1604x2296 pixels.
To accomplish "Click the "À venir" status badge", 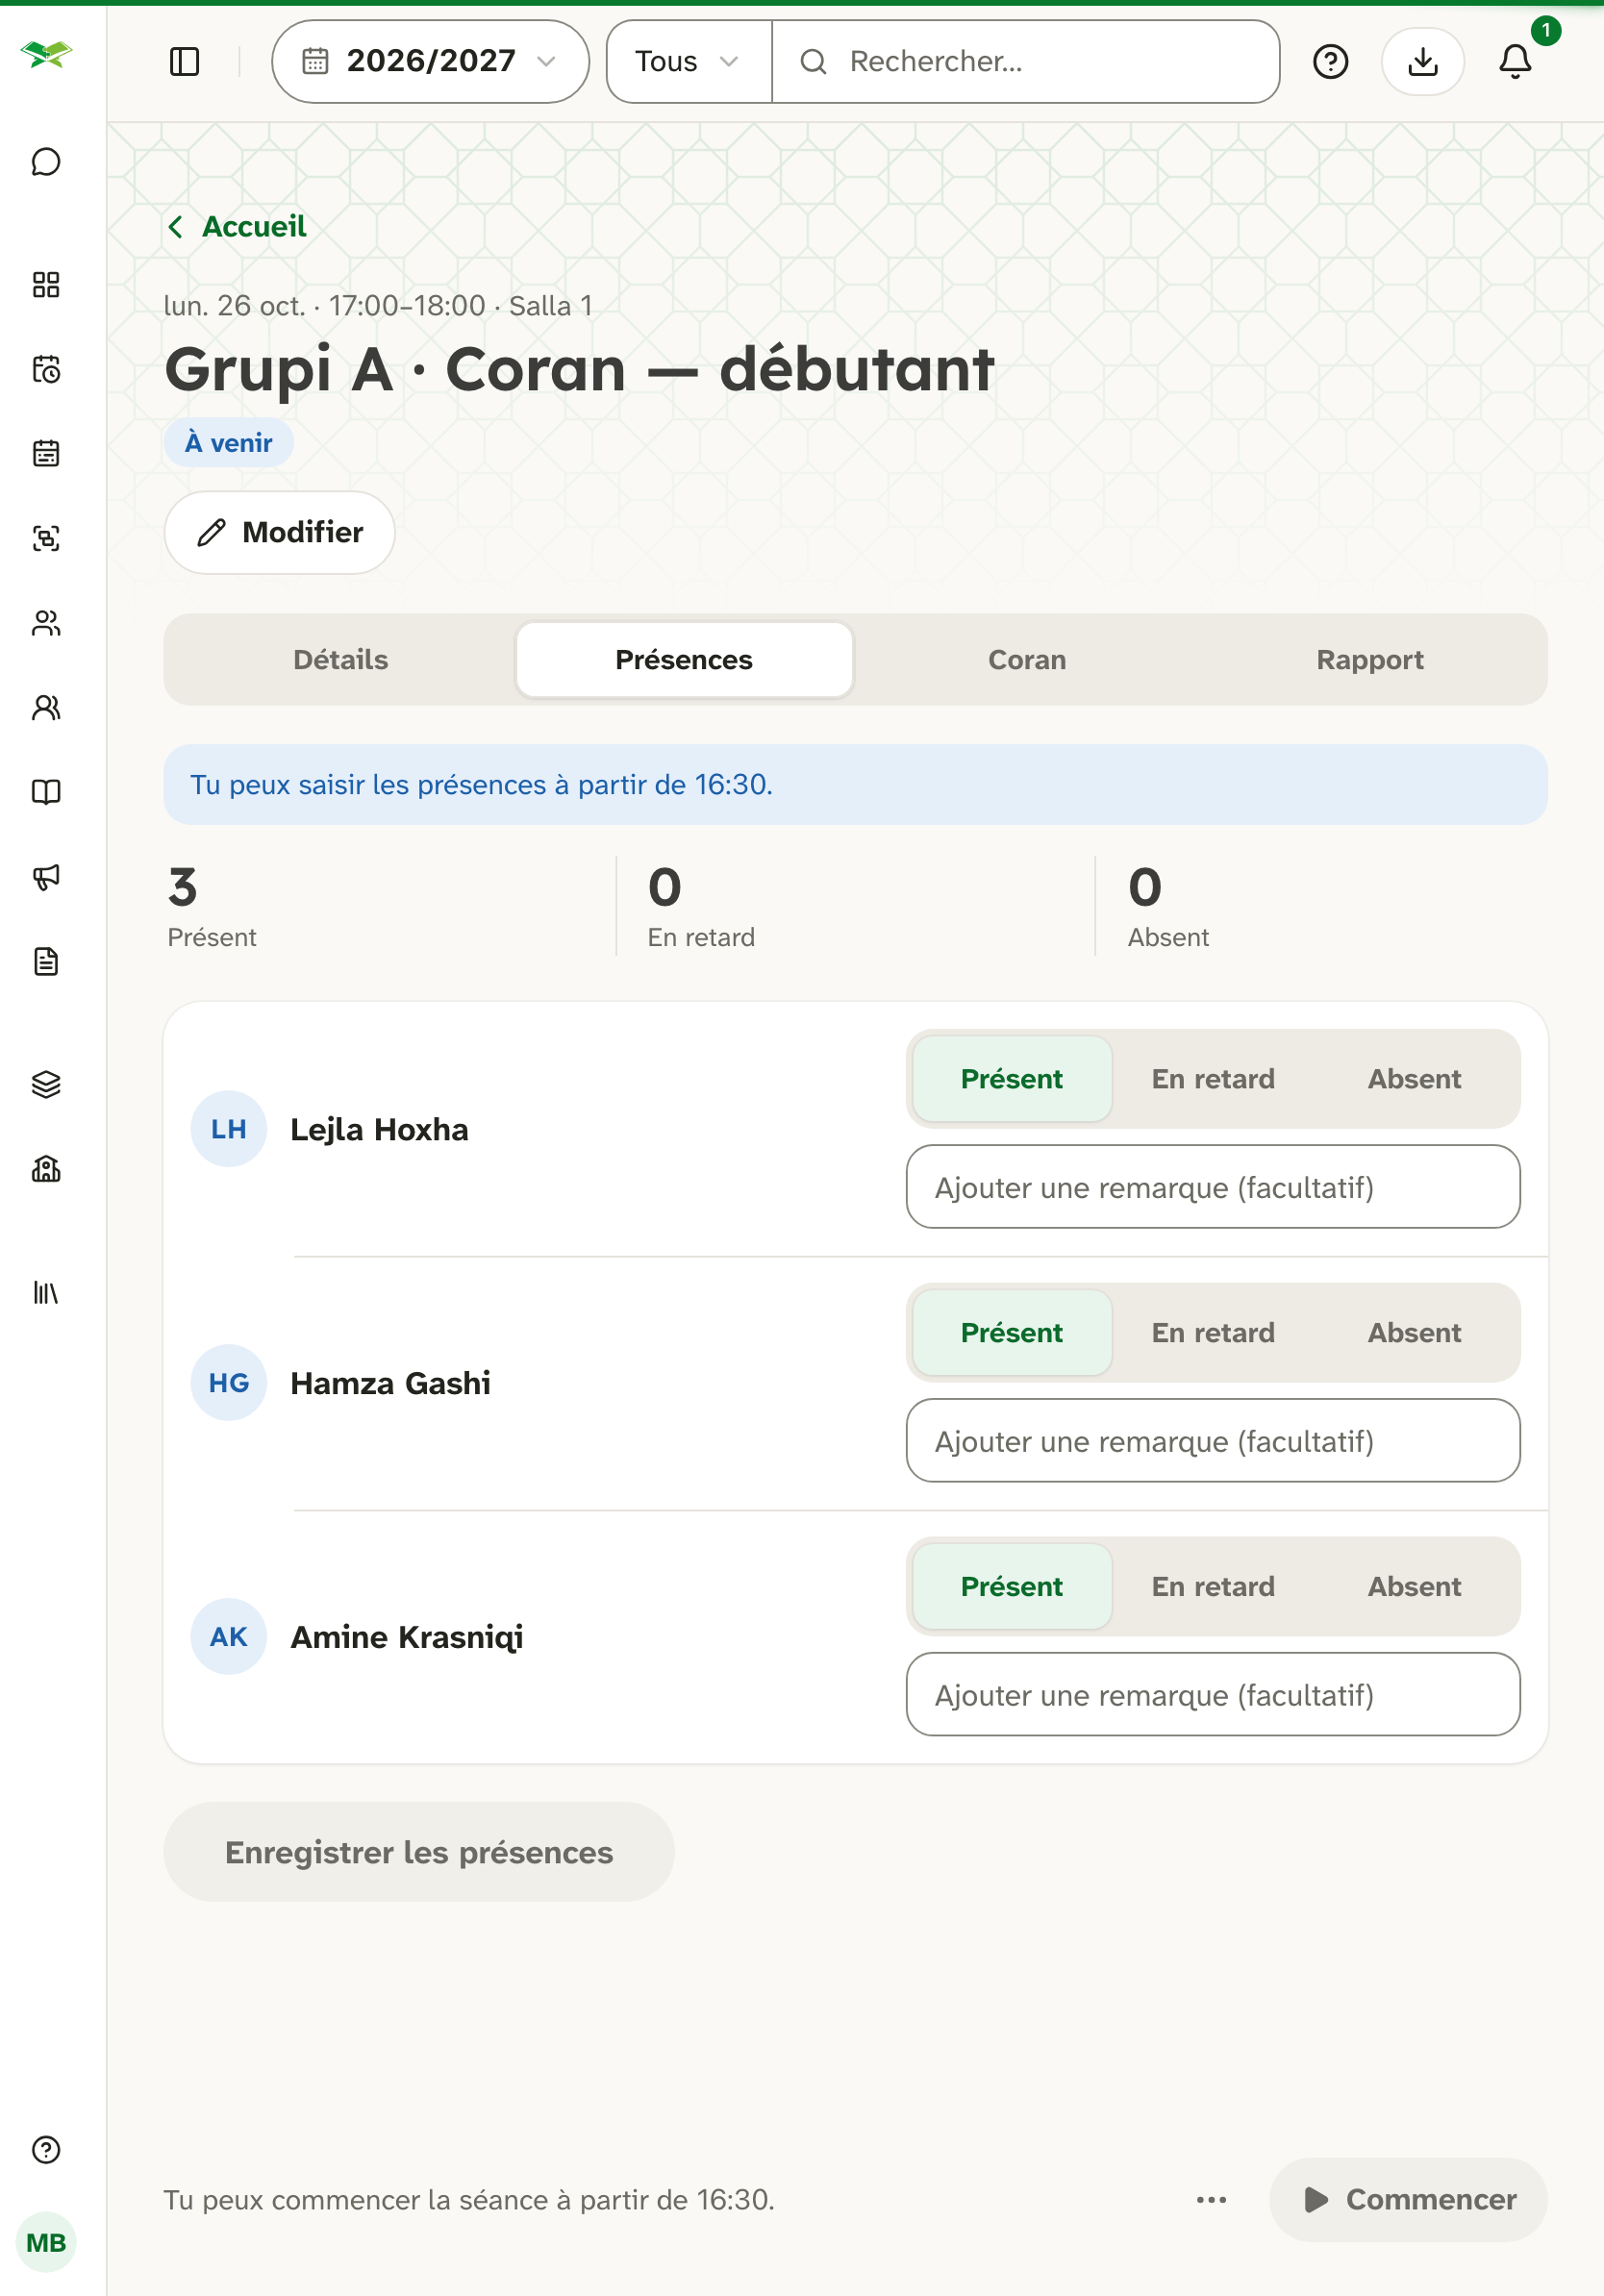I will (x=229, y=443).
